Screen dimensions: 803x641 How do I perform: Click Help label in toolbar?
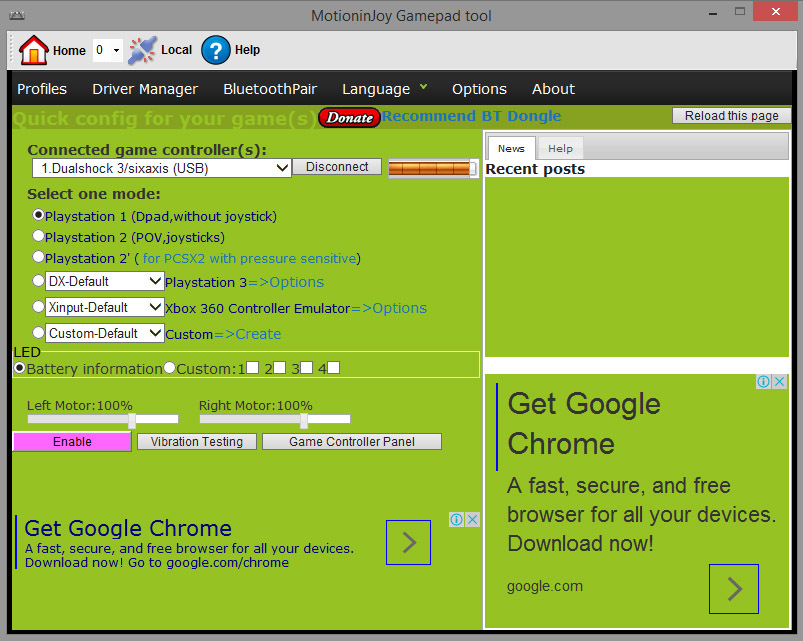(x=247, y=50)
